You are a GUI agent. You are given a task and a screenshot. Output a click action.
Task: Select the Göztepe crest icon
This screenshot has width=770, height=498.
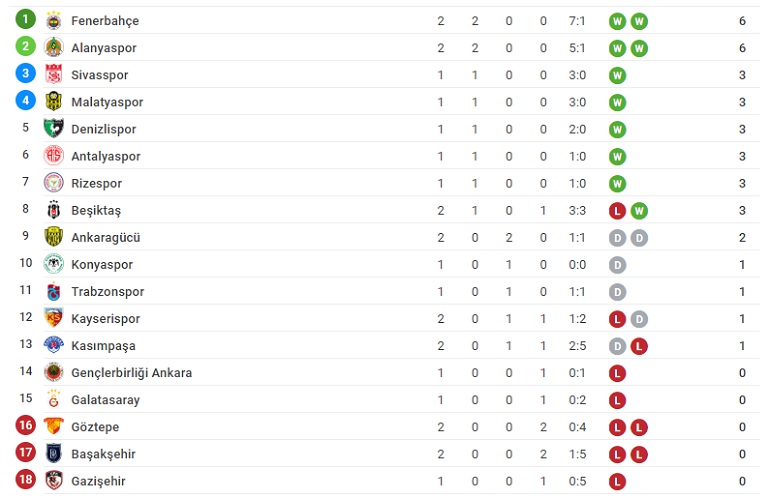point(54,426)
